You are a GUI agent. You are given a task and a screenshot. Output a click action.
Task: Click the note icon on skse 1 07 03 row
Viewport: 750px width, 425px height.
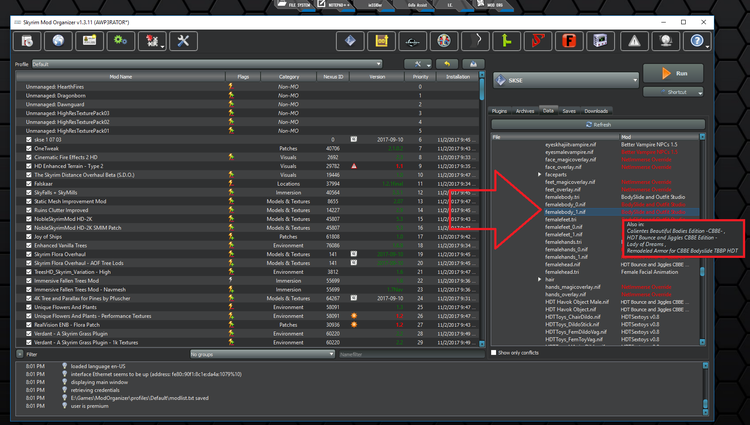(x=353, y=140)
